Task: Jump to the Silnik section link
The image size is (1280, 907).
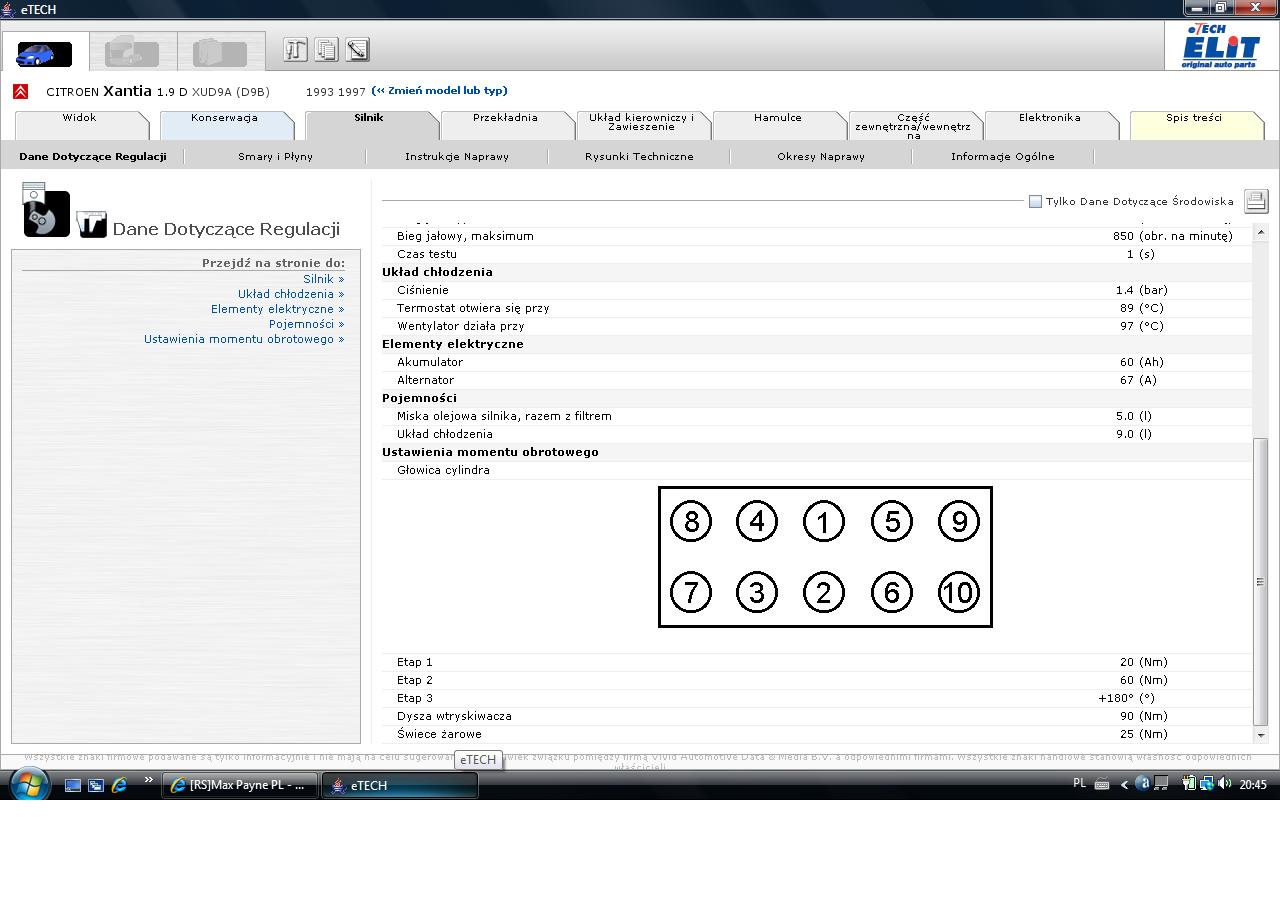Action: 324,279
